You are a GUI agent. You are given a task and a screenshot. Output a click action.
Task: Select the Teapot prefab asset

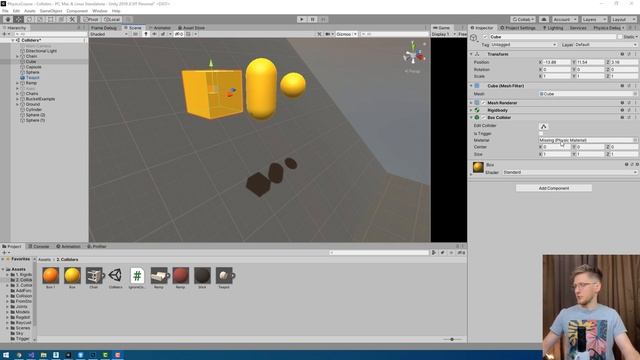224,276
